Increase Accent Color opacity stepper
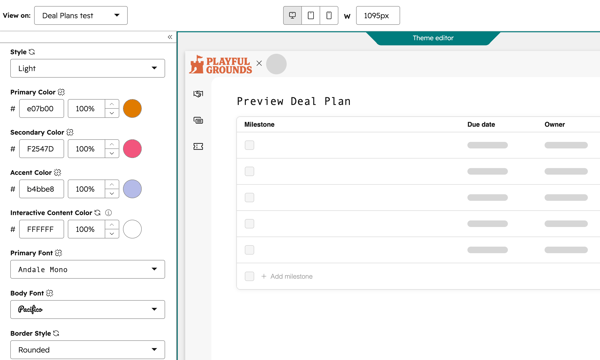 [x=112, y=184]
